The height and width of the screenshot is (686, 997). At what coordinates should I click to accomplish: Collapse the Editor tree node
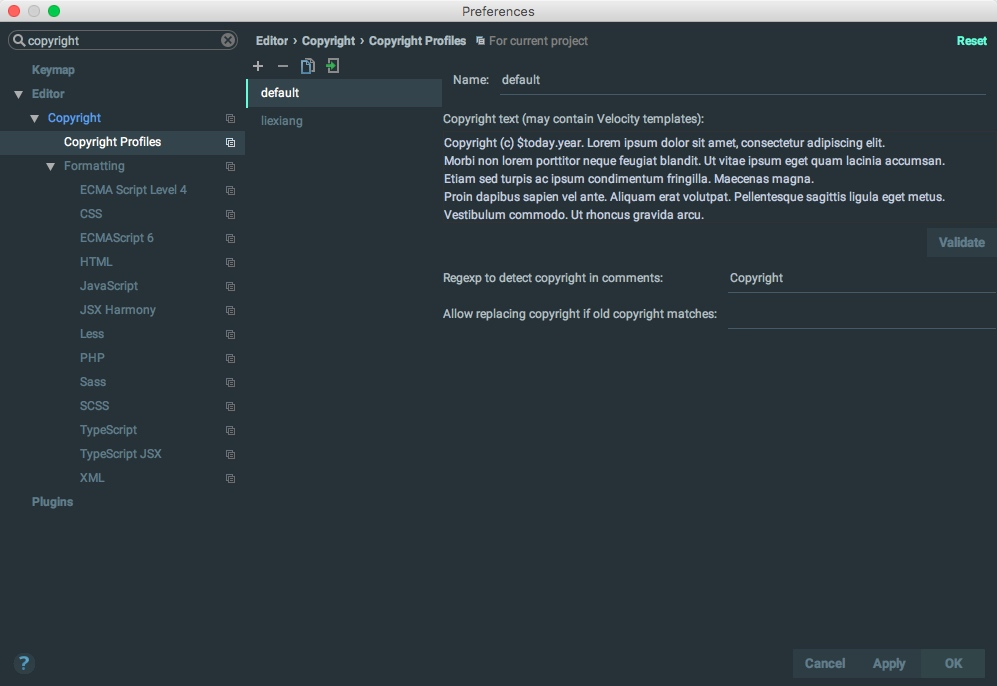tap(18, 94)
